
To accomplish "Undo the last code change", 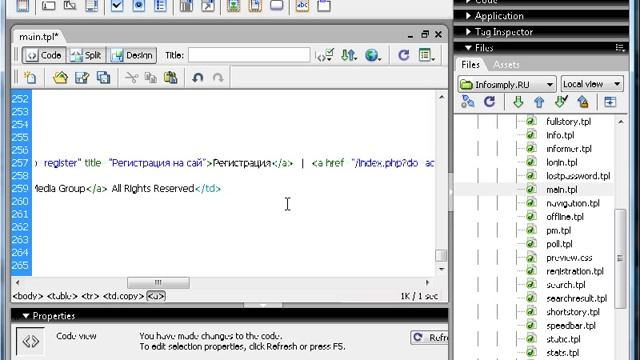I will [x=198, y=77].
